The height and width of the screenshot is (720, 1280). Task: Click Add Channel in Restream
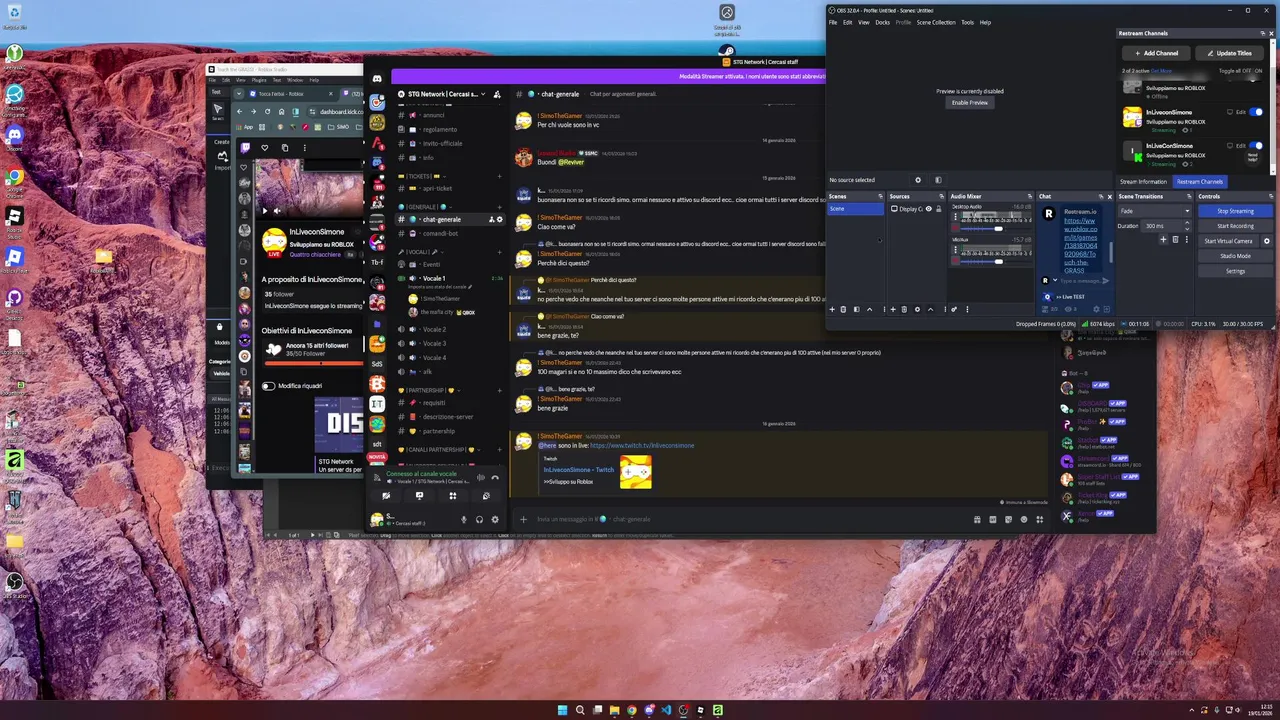[1155, 53]
